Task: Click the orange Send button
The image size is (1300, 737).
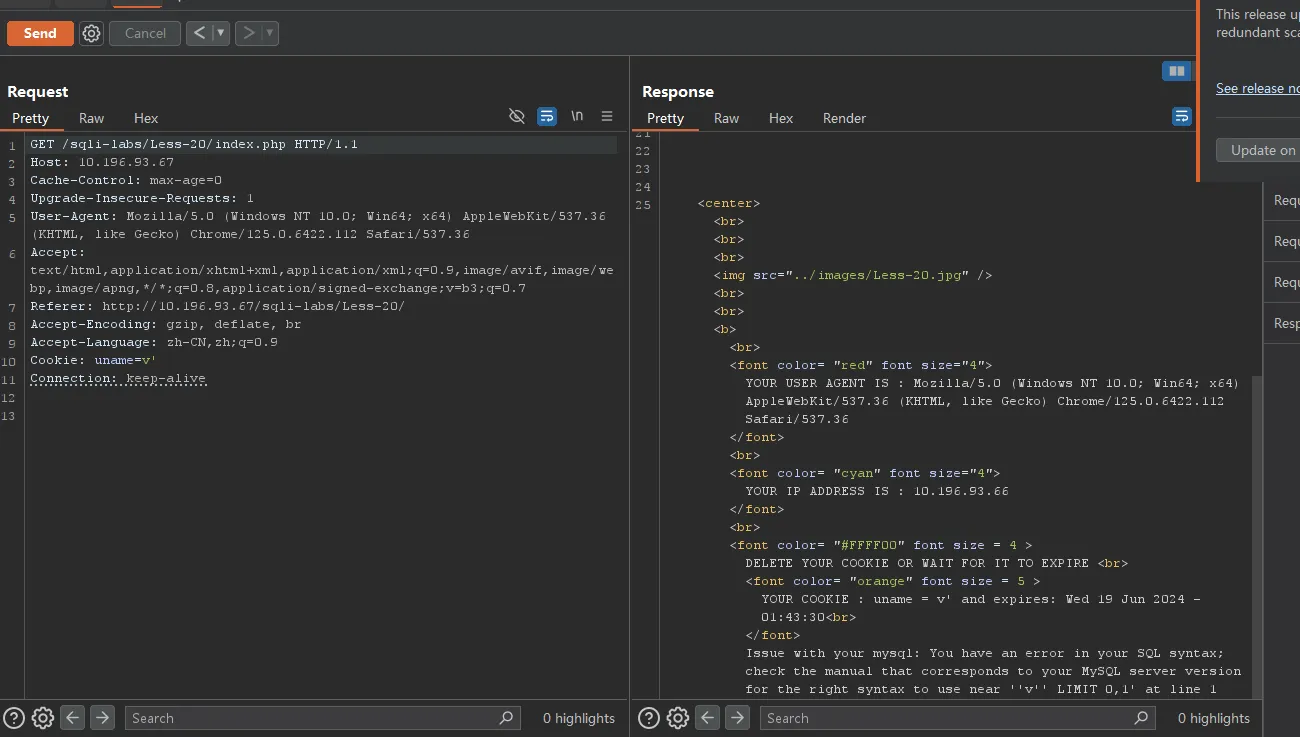Action: 40,33
